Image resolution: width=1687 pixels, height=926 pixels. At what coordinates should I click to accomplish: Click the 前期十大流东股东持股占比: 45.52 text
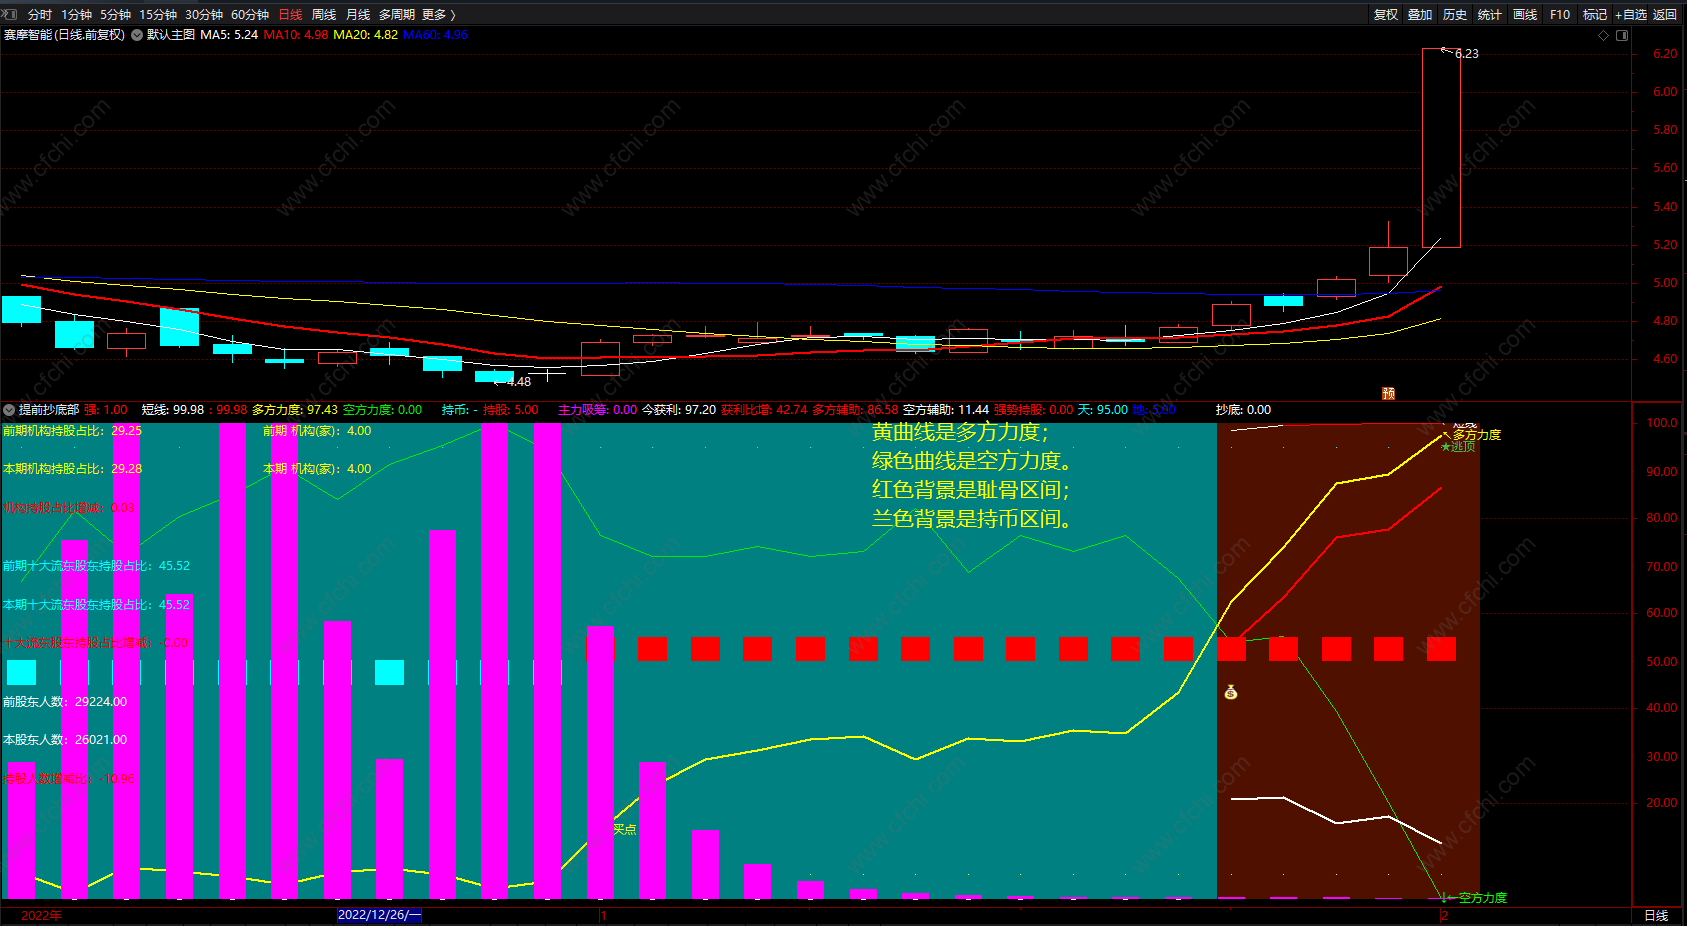pos(96,566)
